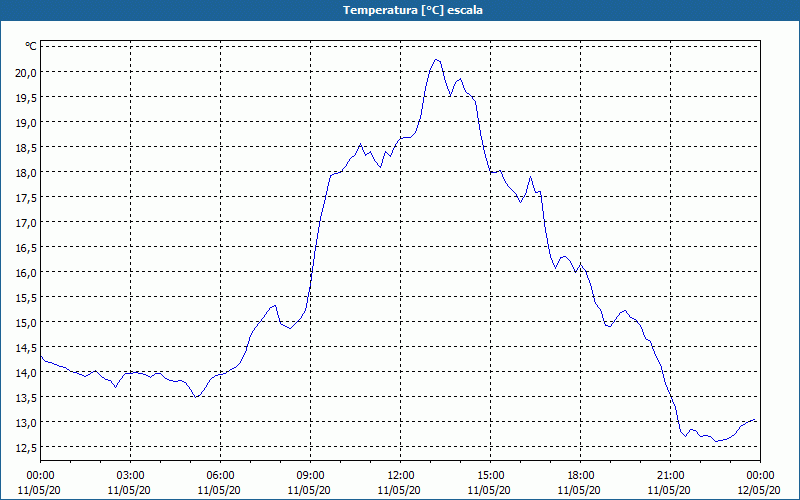Click the 03:00 time axis label
This screenshot has width=800, height=500.
pyautogui.click(x=130, y=475)
